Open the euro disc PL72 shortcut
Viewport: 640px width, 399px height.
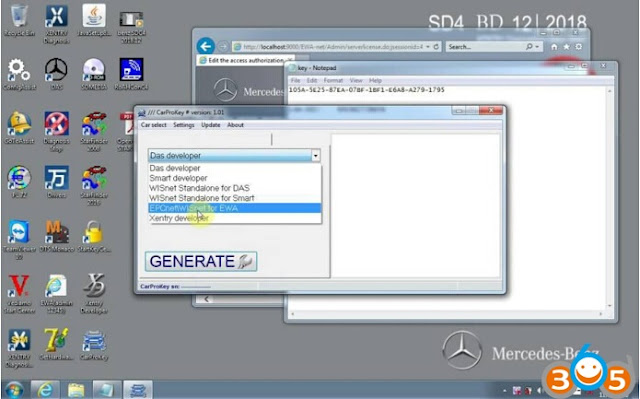(x=19, y=182)
